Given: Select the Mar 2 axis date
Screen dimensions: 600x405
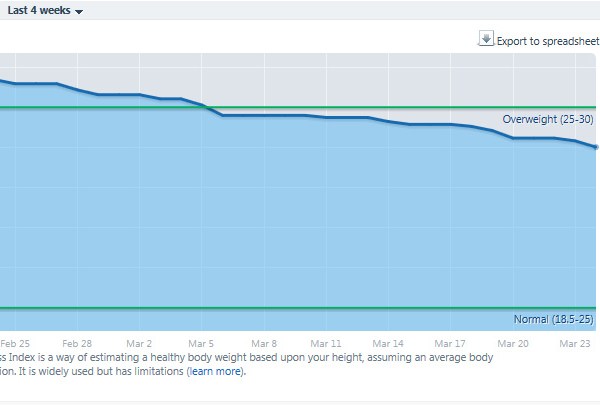Looking at the screenshot, I should pyautogui.click(x=139, y=341).
